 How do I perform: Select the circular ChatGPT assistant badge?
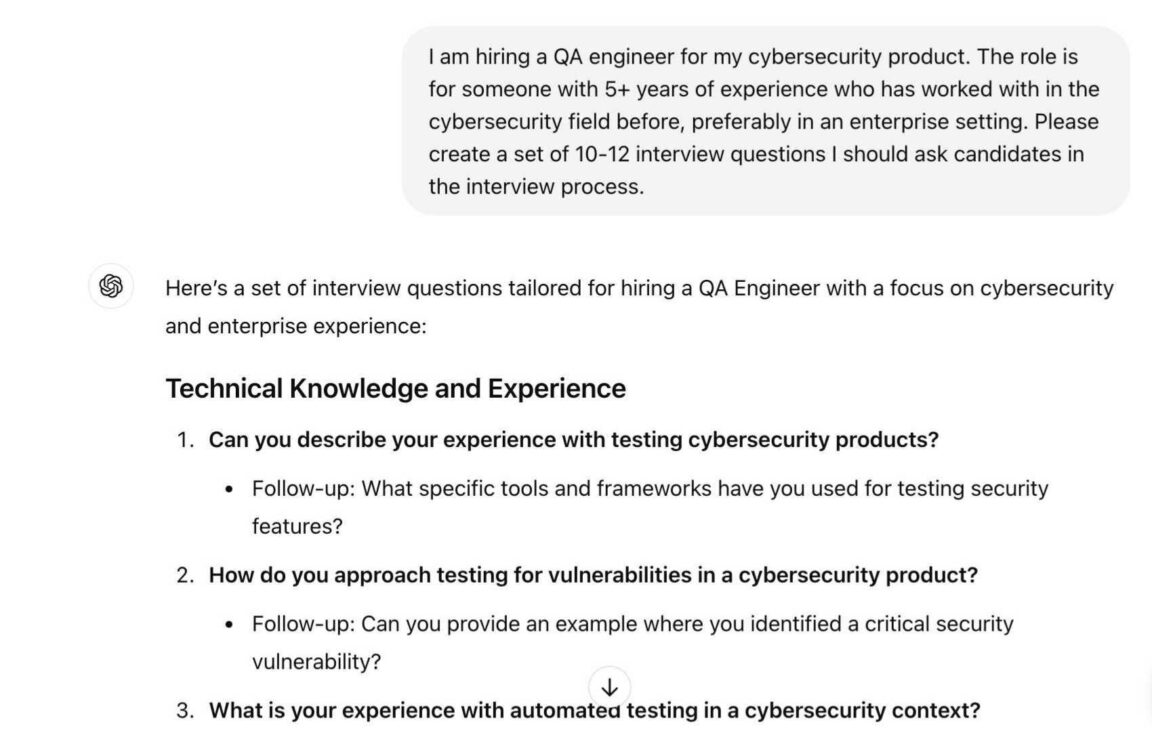(110, 288)
